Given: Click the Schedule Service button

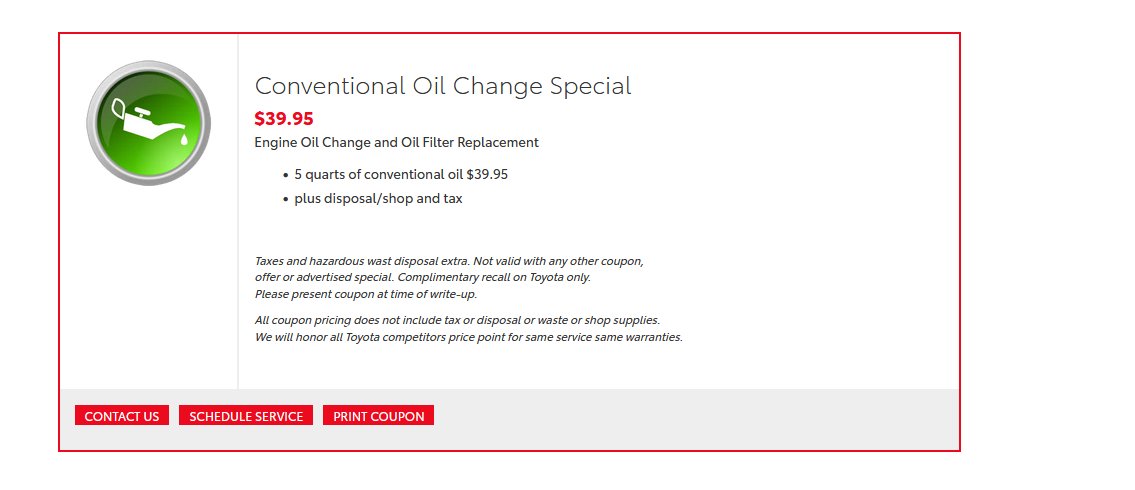Looking at the screenshot, I should (x=246, y=415).
